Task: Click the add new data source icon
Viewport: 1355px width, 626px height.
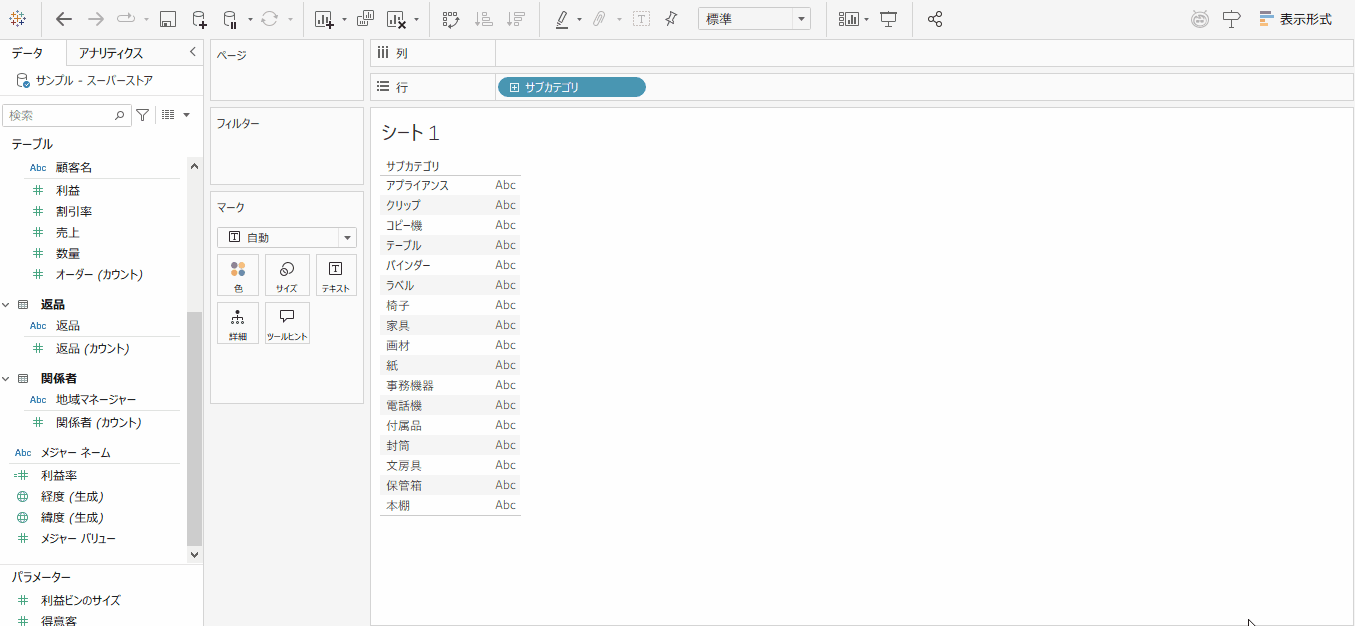Action: point(199,19)
